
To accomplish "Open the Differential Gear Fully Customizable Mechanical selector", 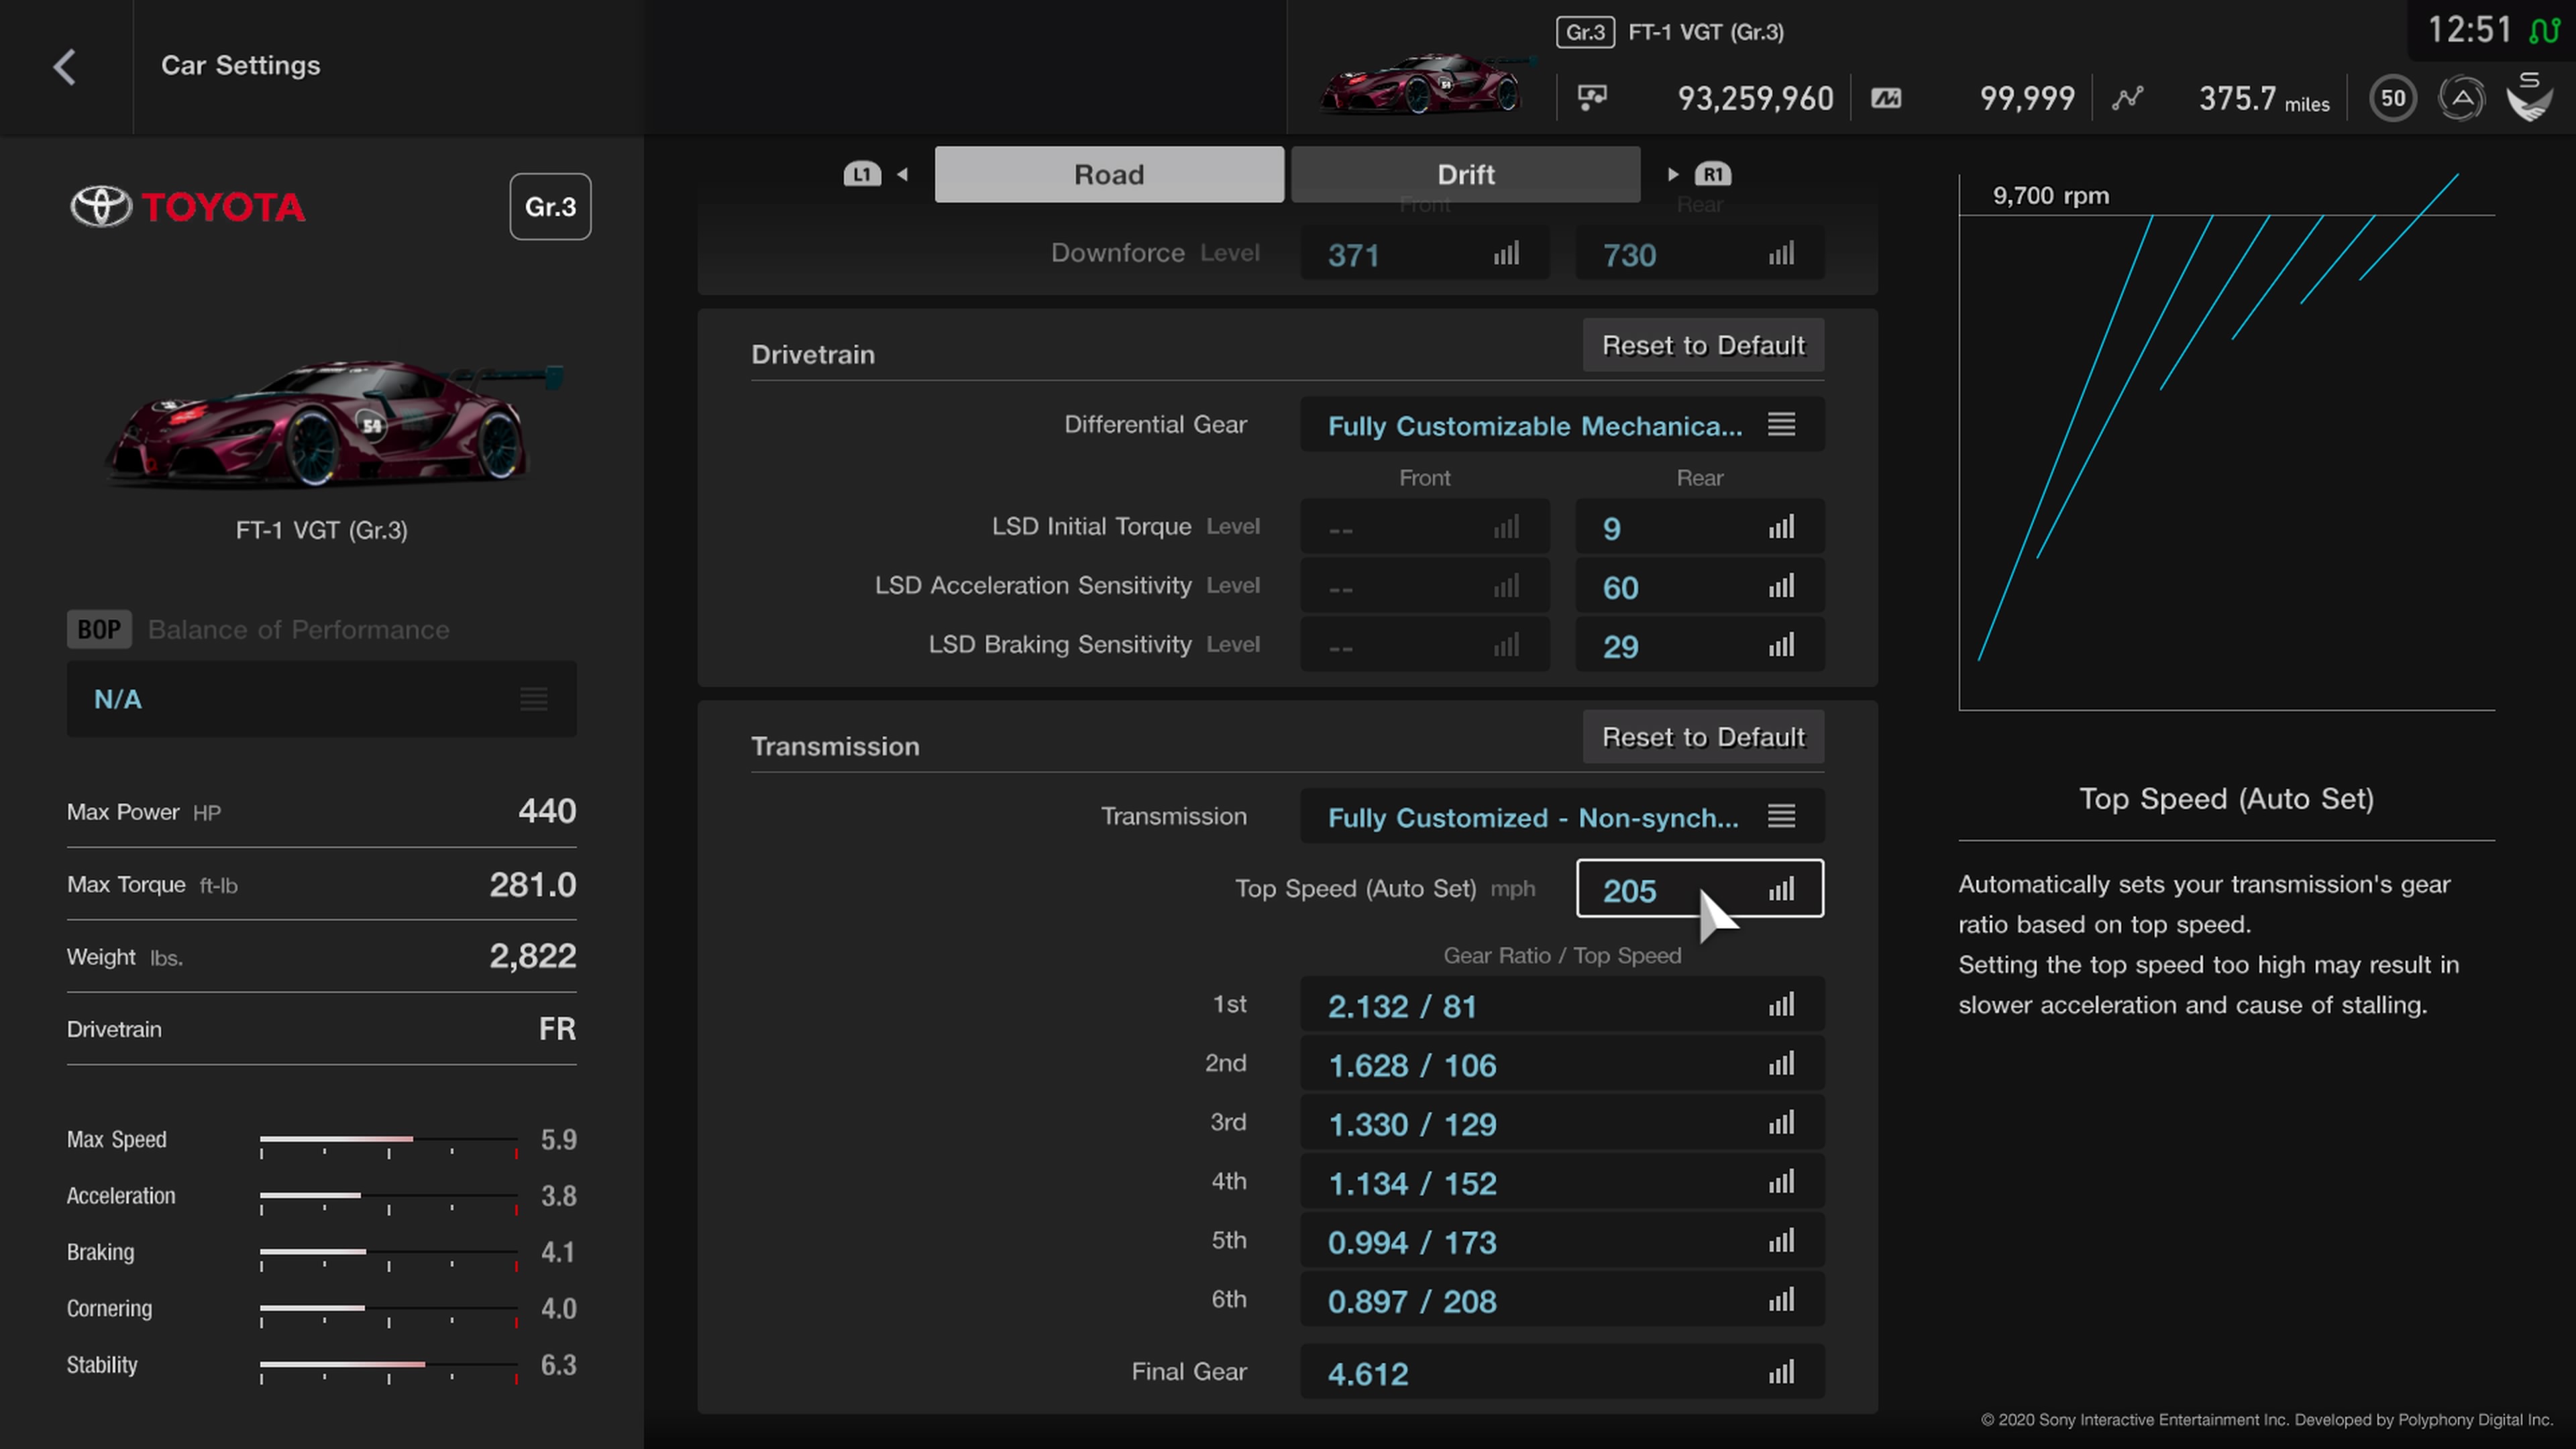I will 1562,424.
